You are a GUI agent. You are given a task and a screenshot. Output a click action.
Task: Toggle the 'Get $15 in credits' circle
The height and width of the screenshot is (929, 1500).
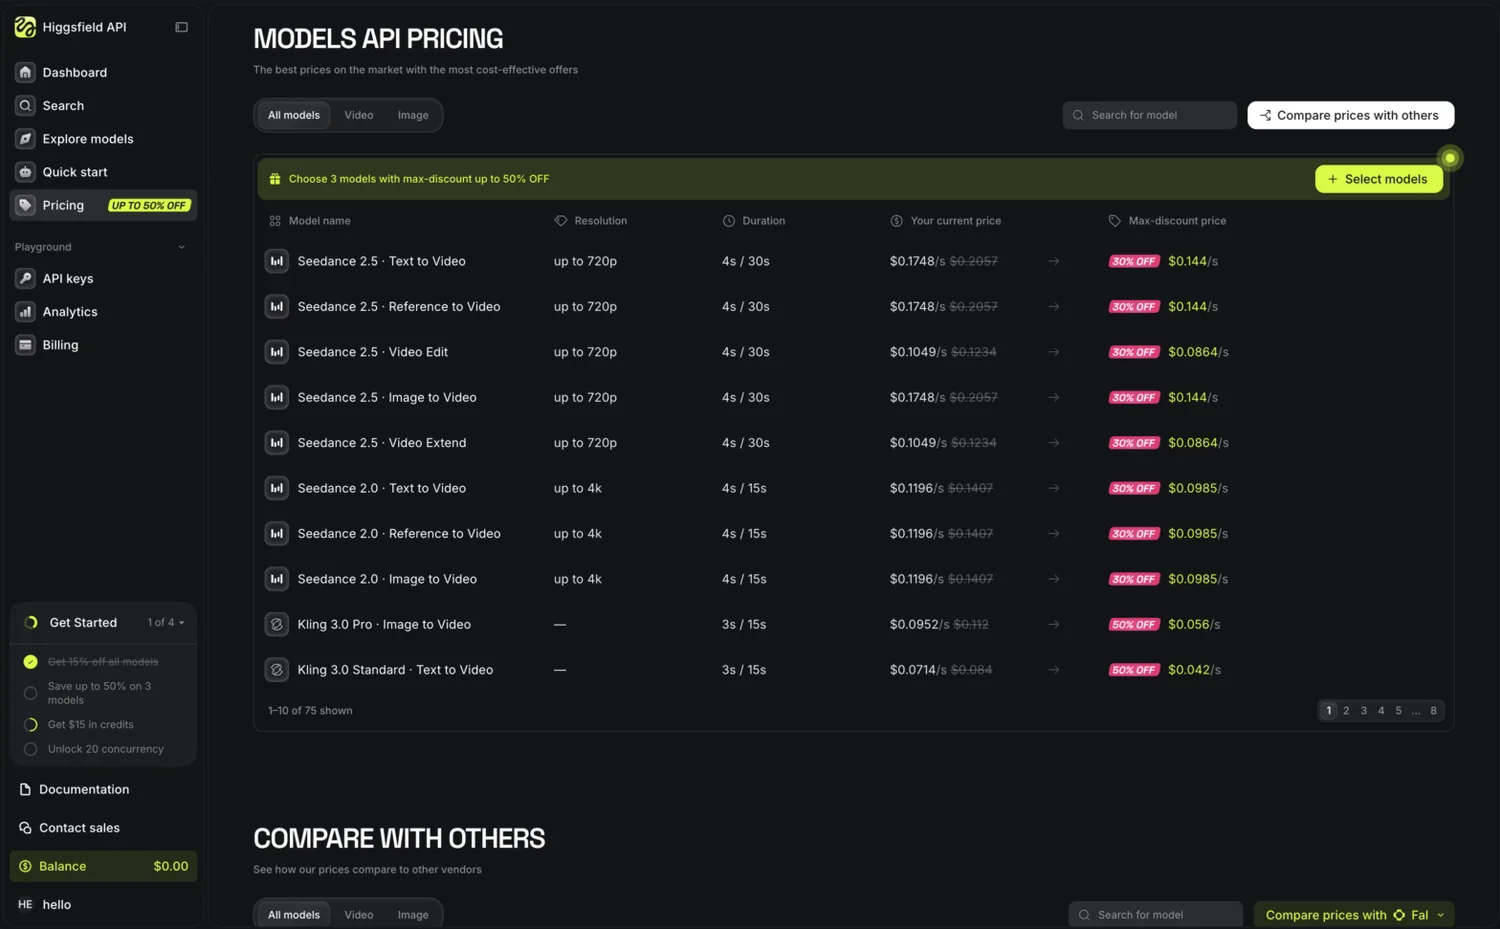pos(30,725)
